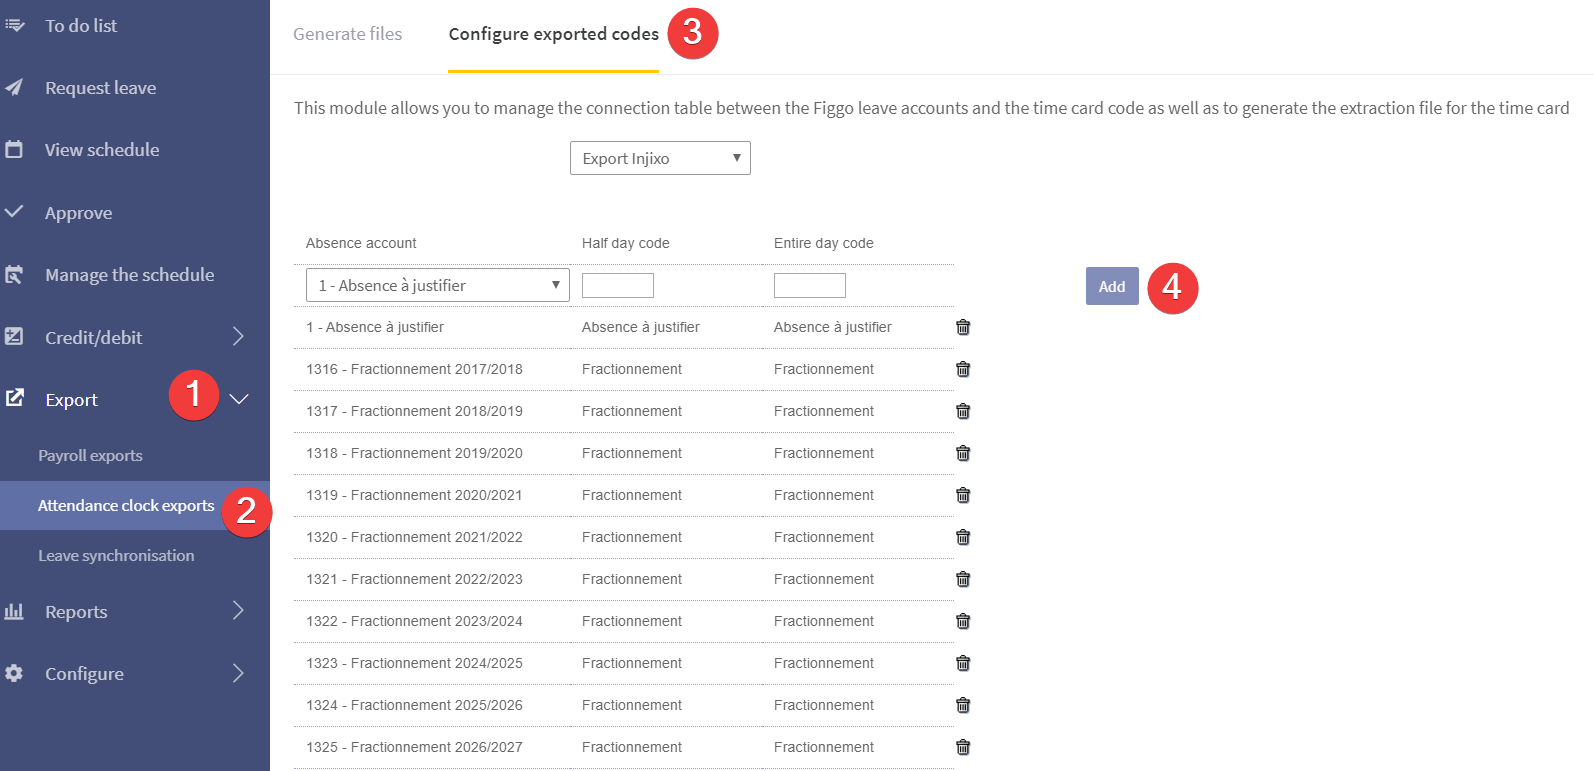Click the 1316 - Fractionnement 2017/2018 cell
This screenshot has width=1594, height=771.
click(414, 369)
